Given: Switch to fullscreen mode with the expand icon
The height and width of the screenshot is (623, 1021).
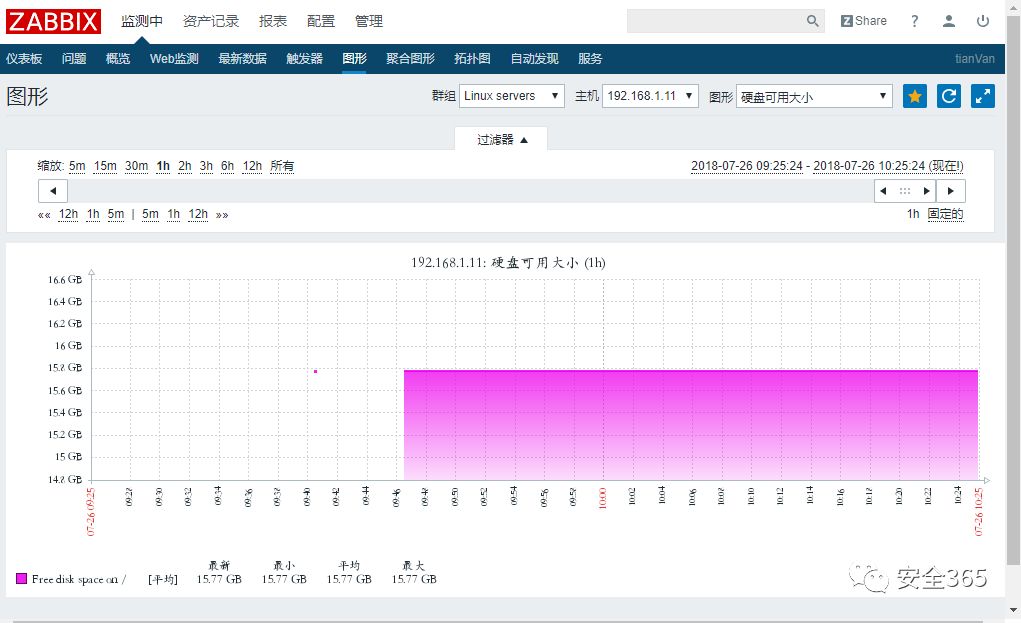Looking at the screenshot, I should (x=983, y=96).
